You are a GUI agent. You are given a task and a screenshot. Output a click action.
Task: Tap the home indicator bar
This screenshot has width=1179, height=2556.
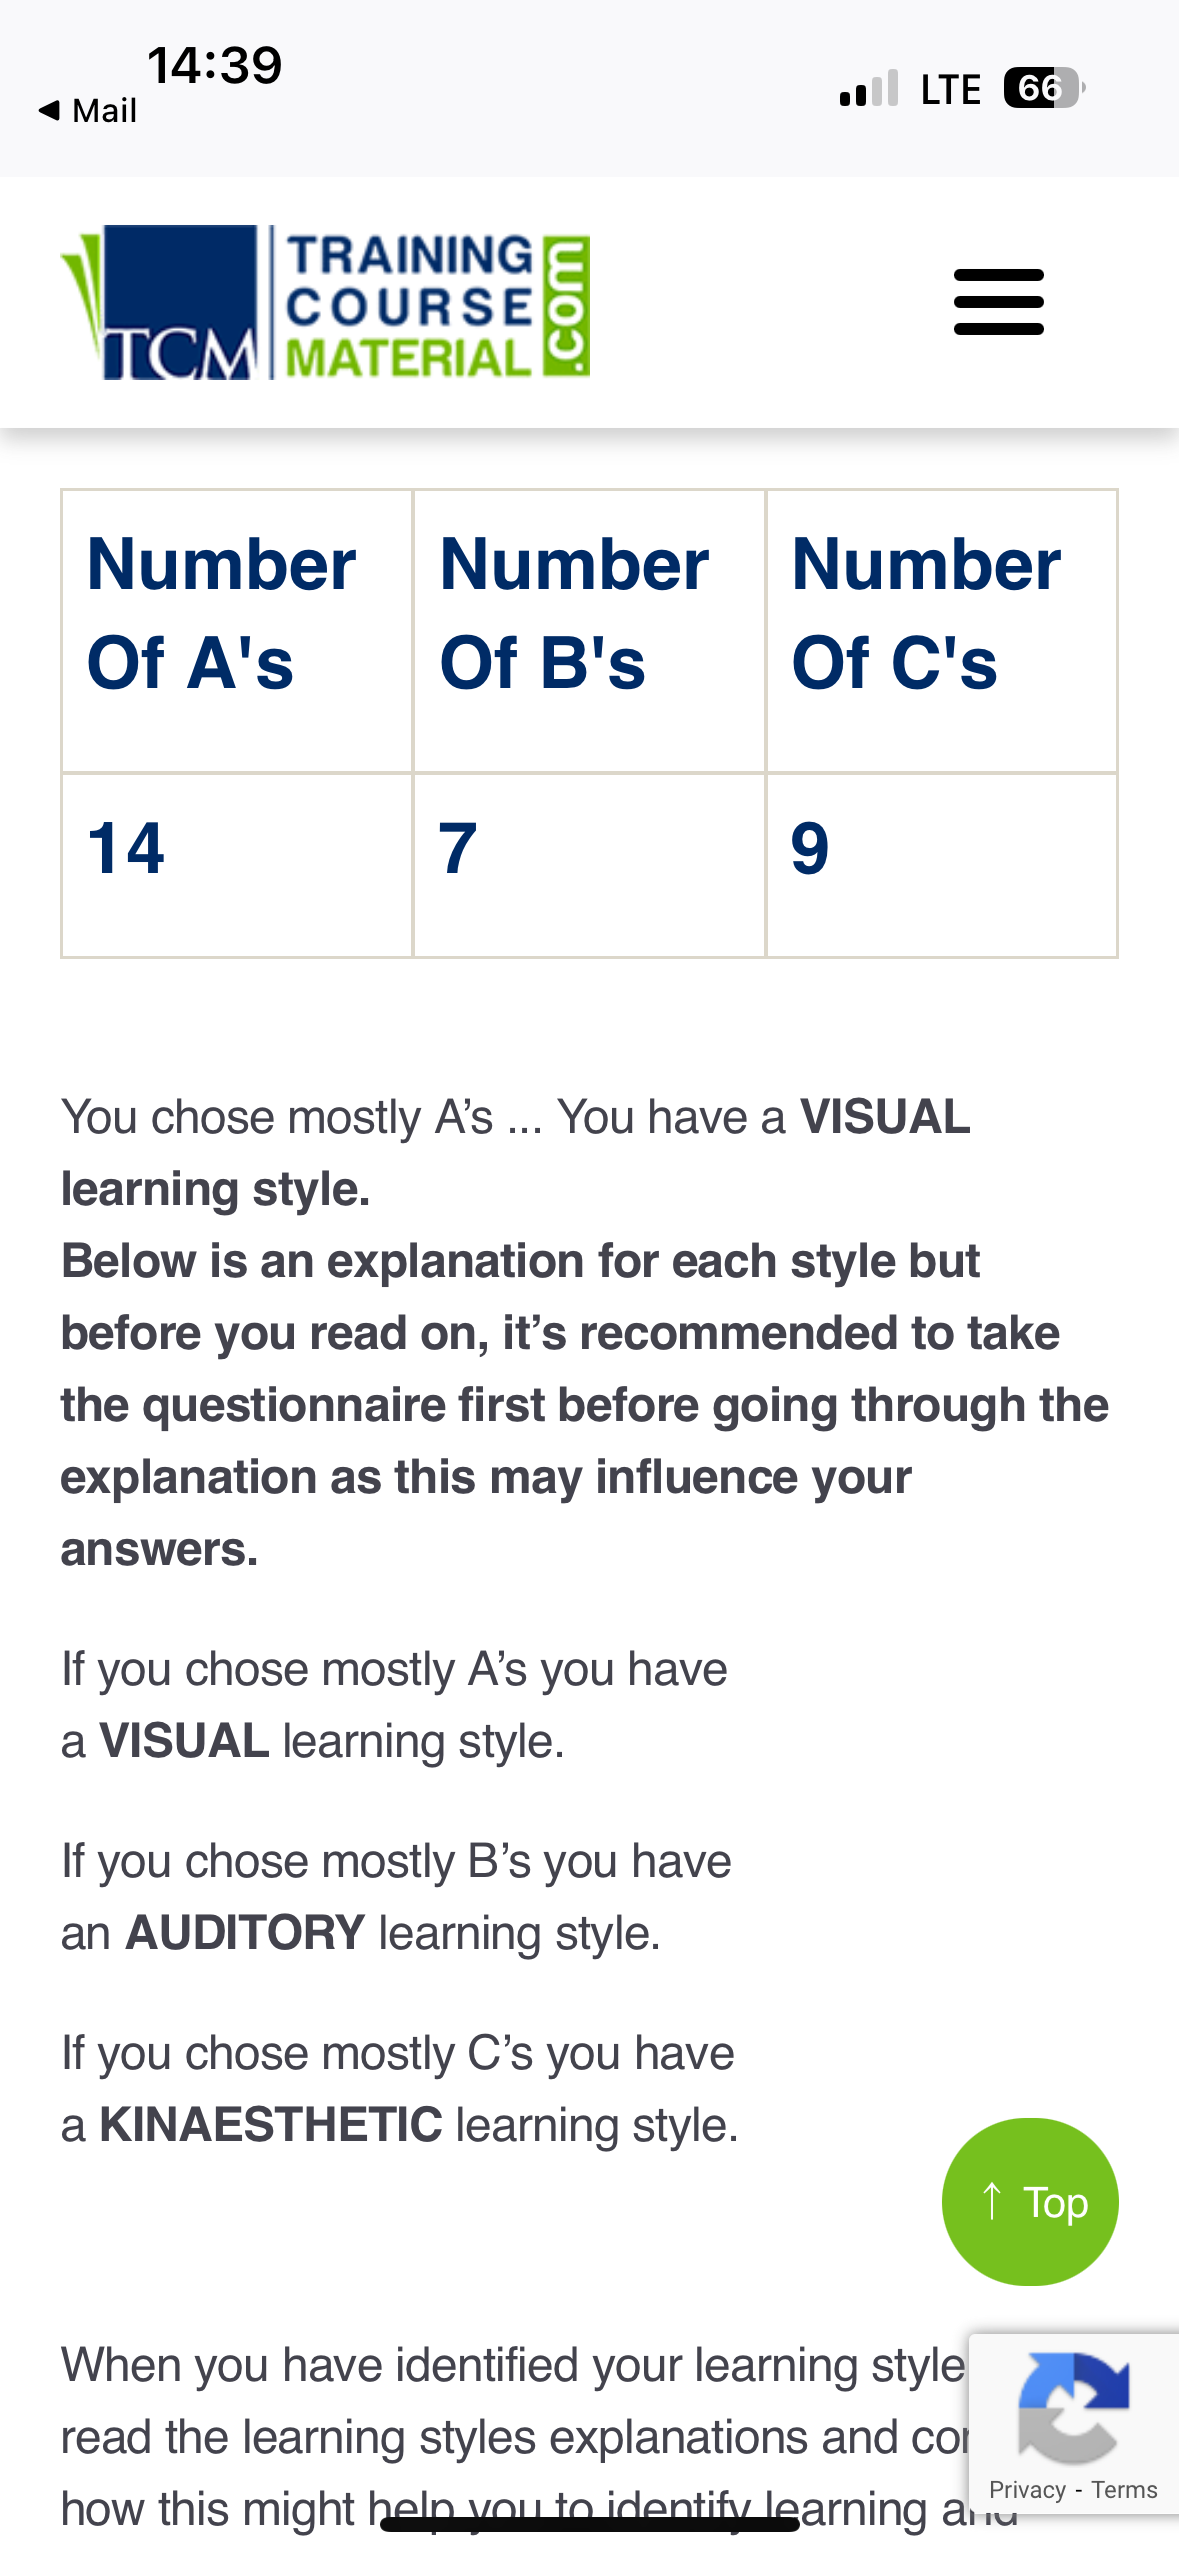click(x=589, y=2525)
